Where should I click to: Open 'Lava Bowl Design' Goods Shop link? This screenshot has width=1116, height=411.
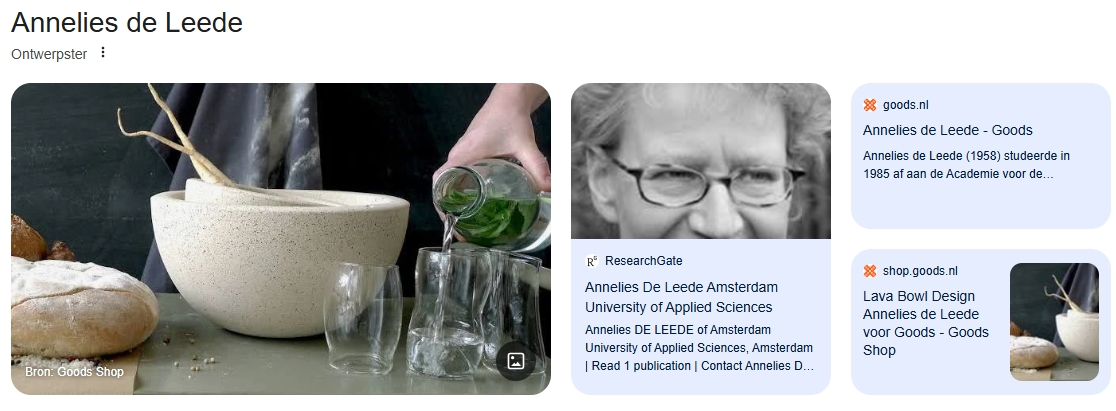tap(925, 323)
